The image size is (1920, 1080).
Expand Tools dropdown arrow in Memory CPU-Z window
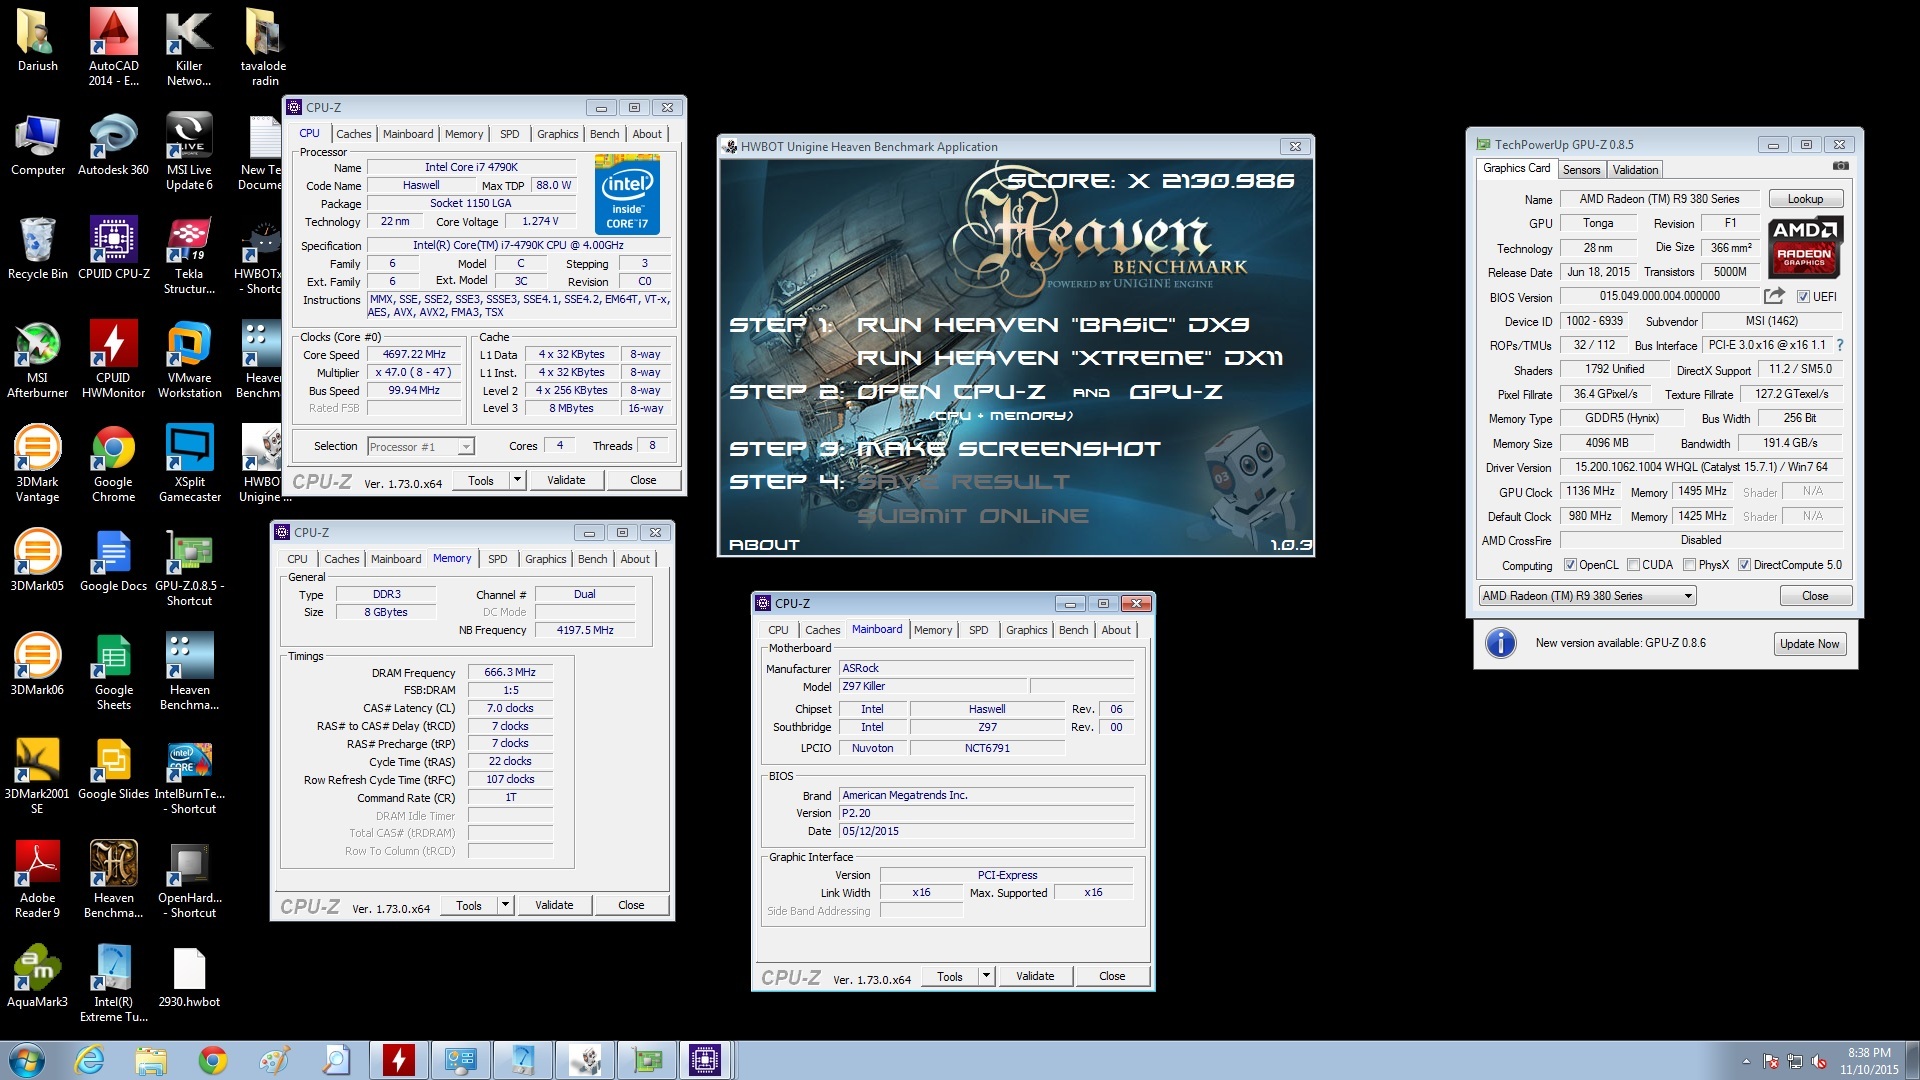point(505,905)
